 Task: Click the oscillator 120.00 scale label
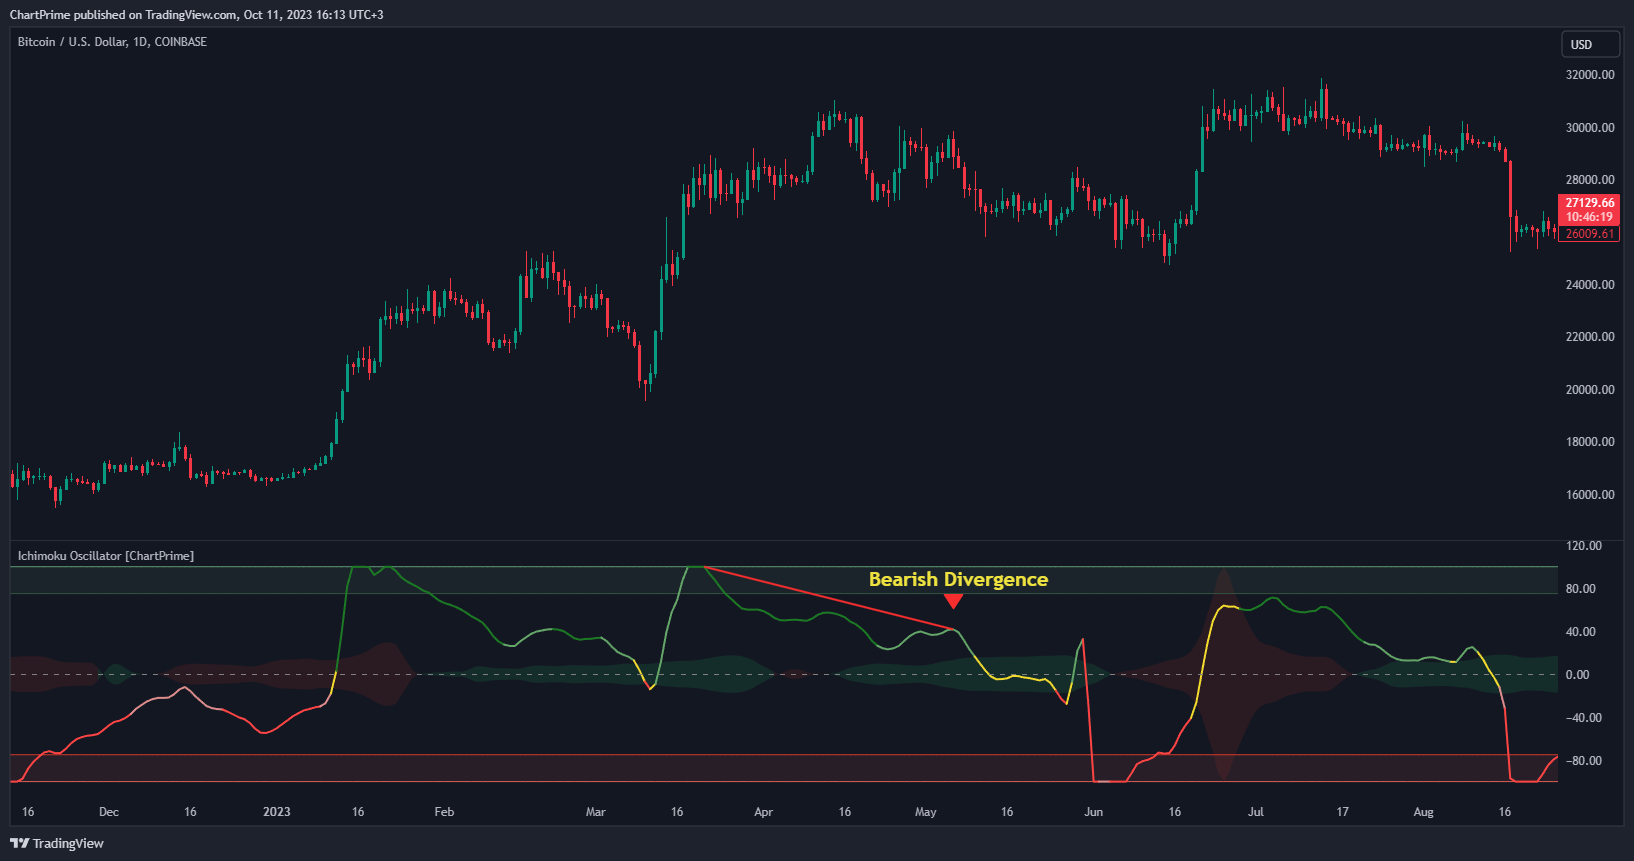point(1584,546)
